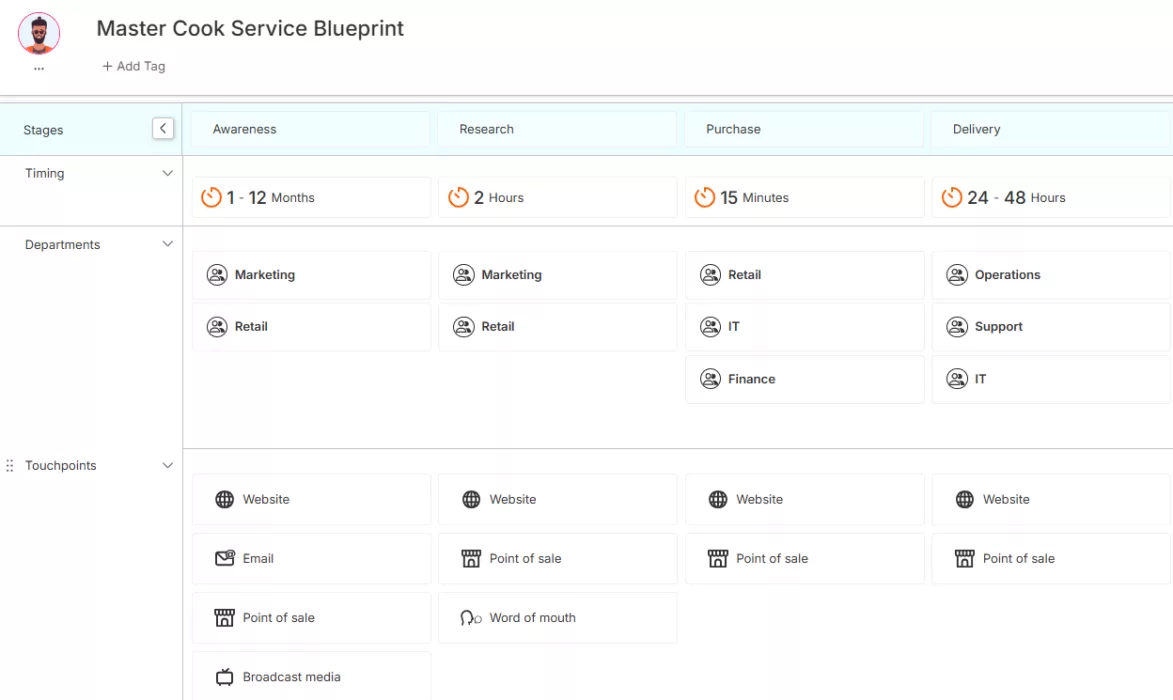1173x700 pixels.
Task: Select the word of mouth icon under Research
Action: coord(470,617)
